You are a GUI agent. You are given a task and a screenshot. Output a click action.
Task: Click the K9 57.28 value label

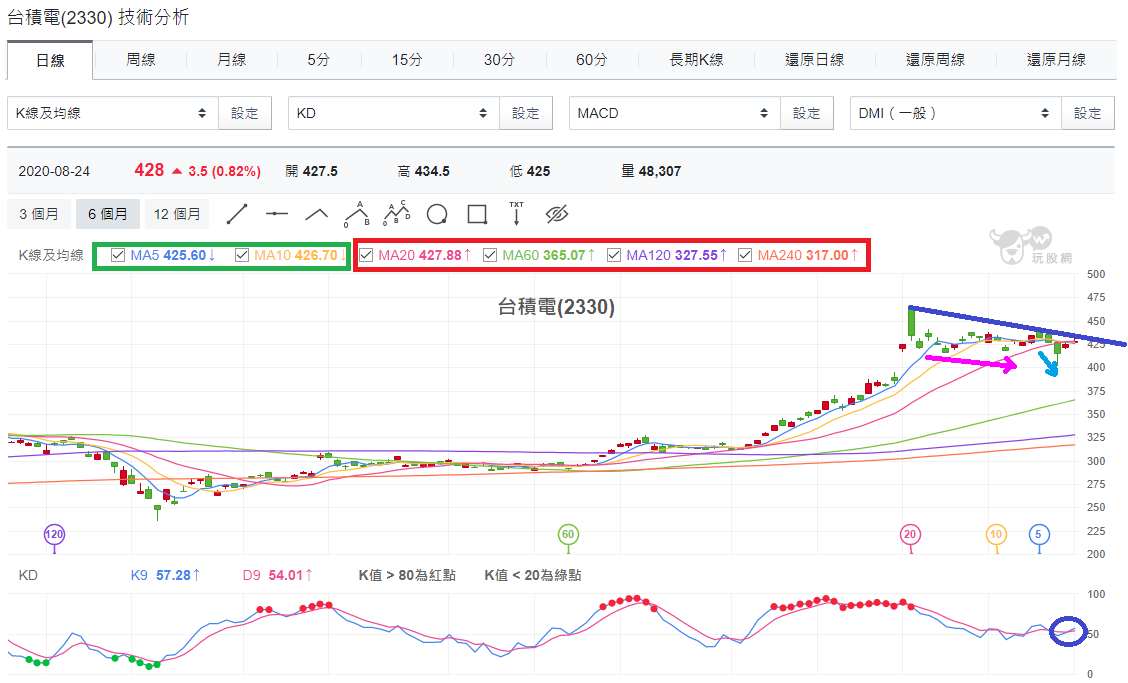165,575
